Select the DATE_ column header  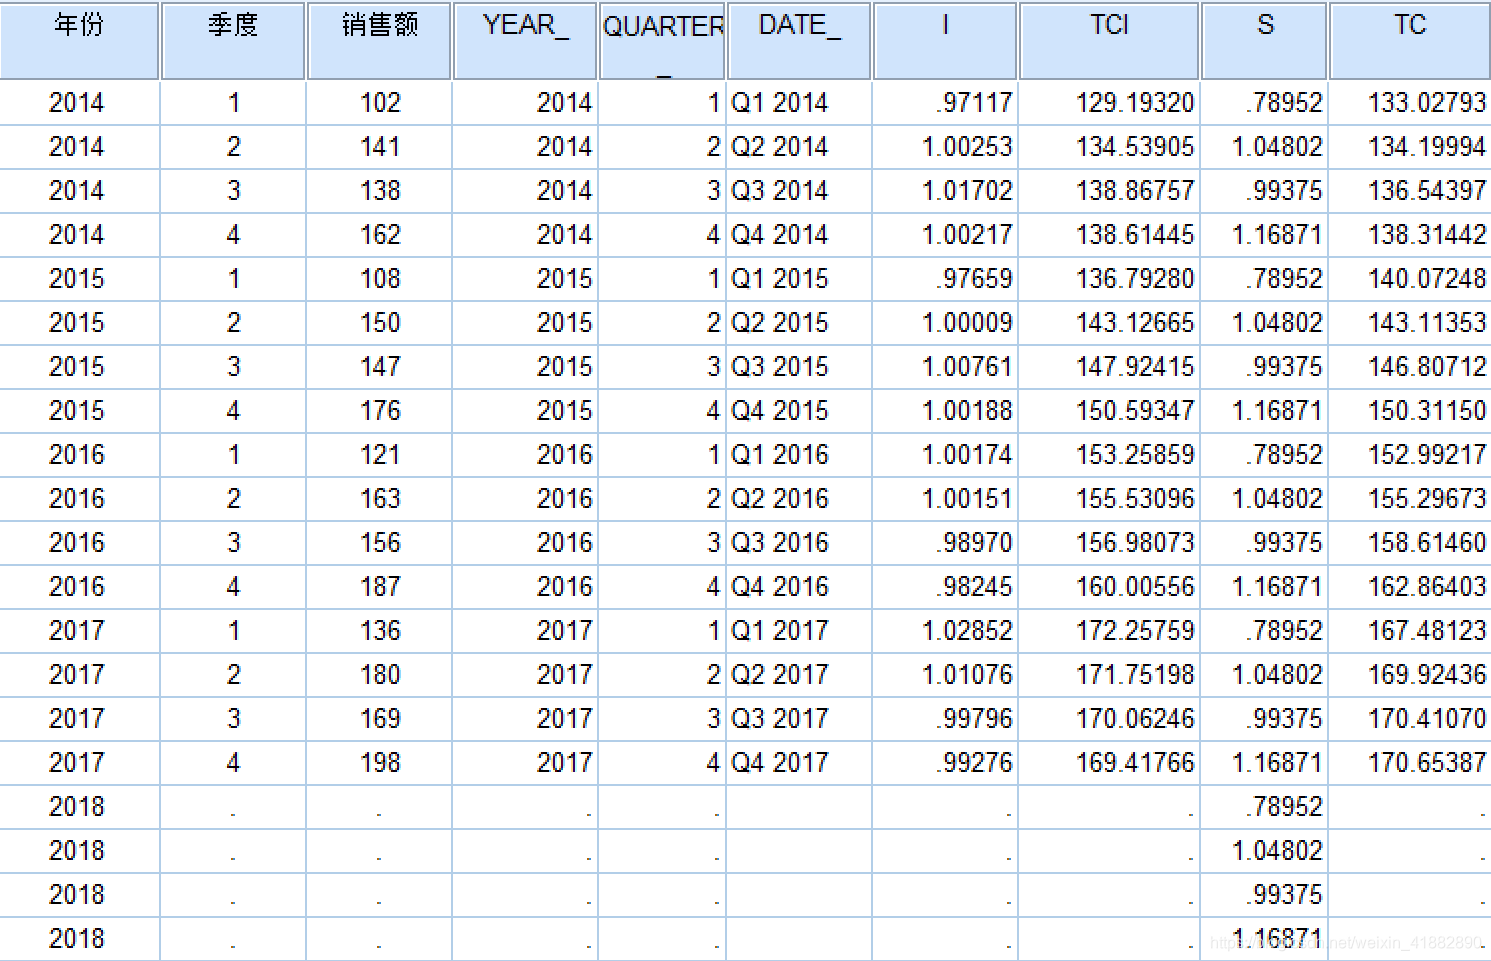coord(799,40)
